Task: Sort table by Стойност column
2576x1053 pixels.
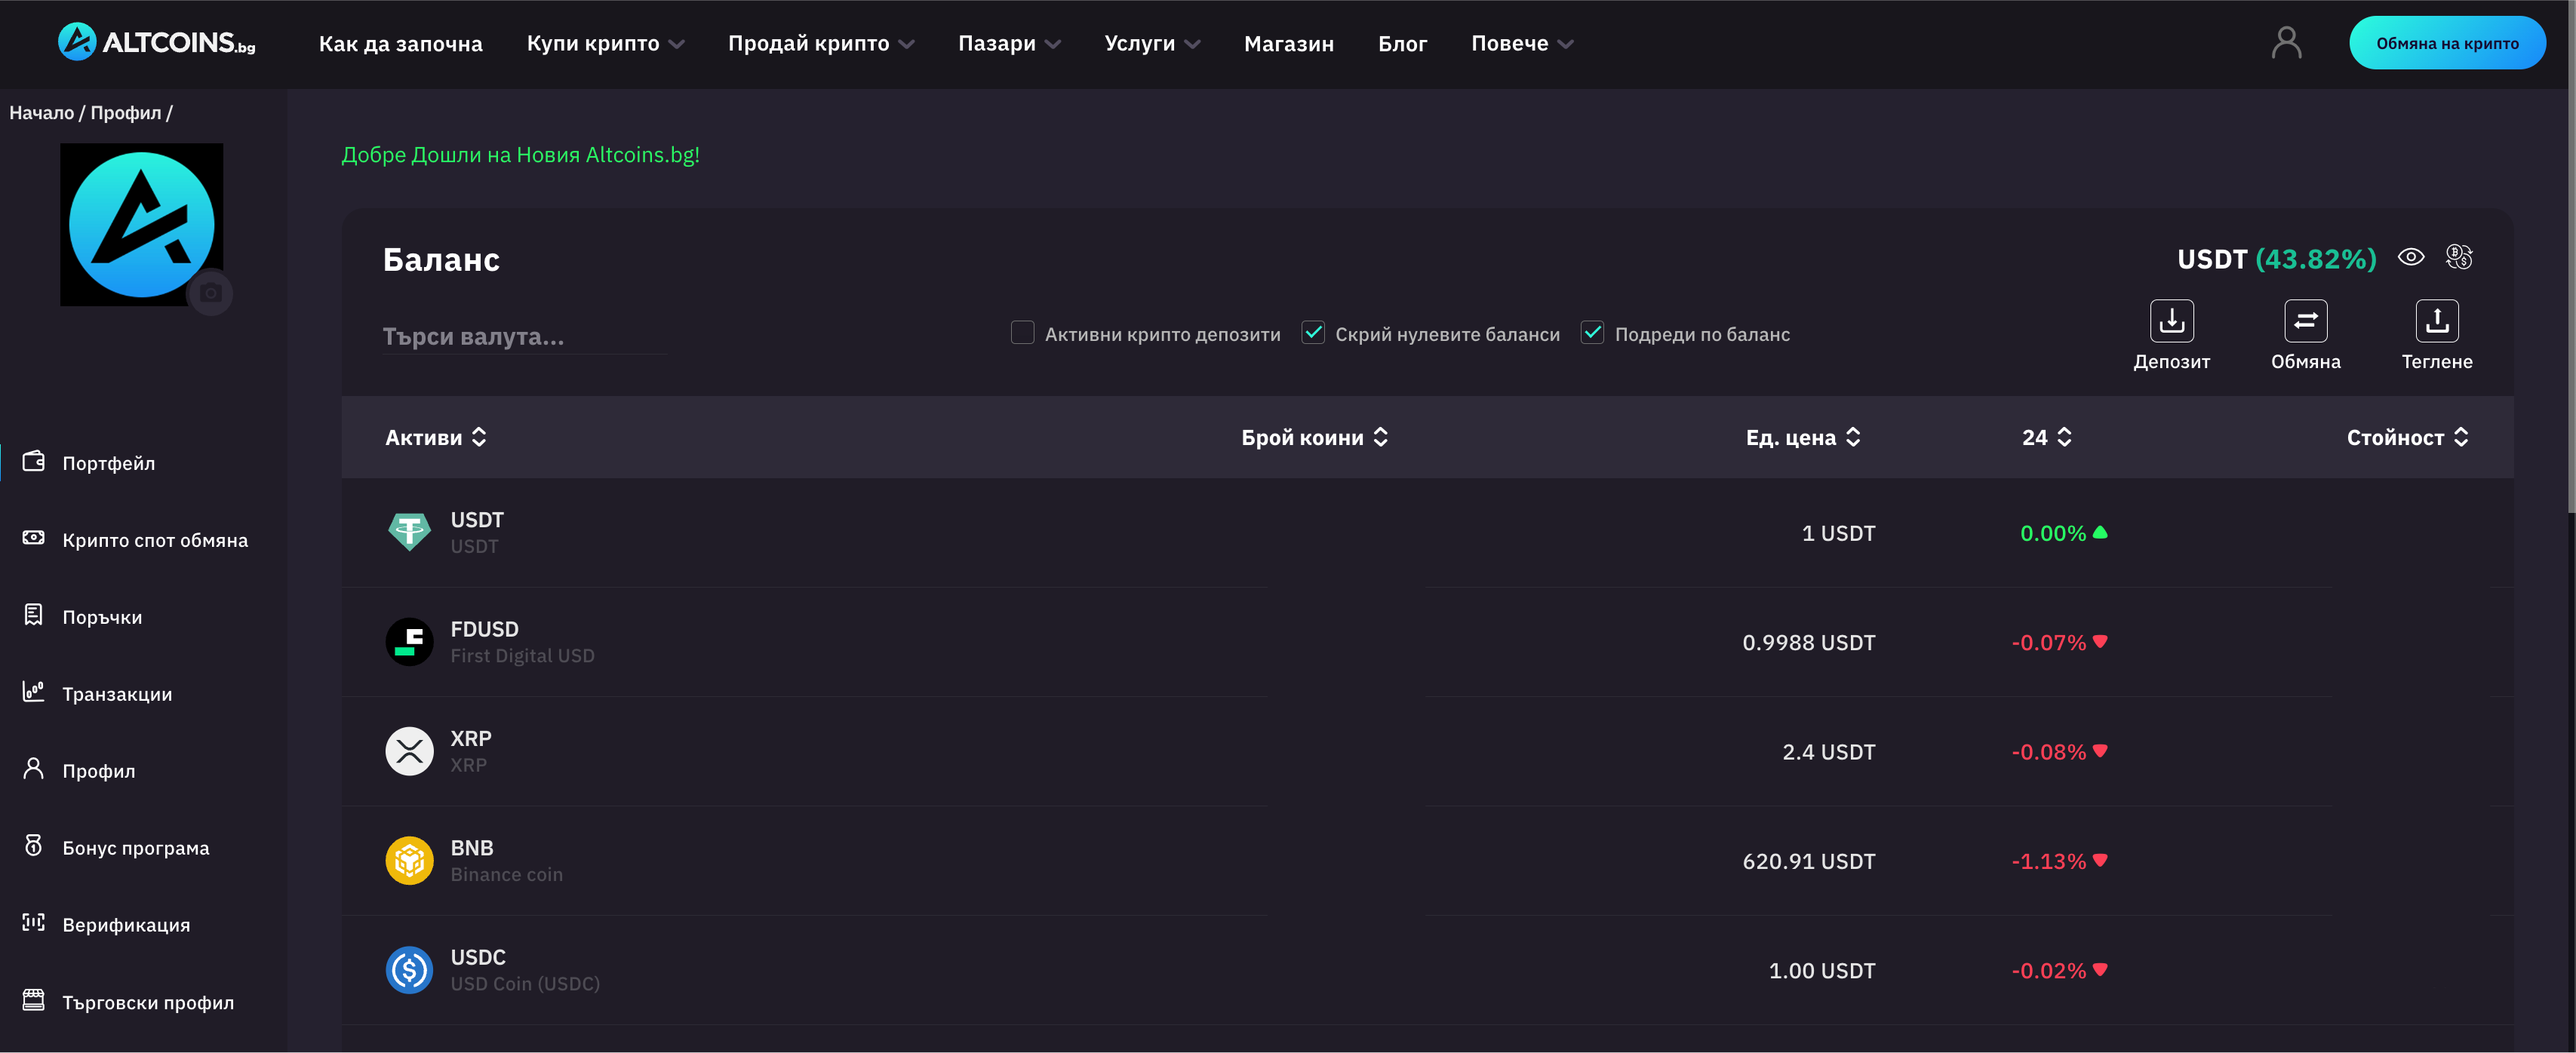Action: [x=2406, y=438]
